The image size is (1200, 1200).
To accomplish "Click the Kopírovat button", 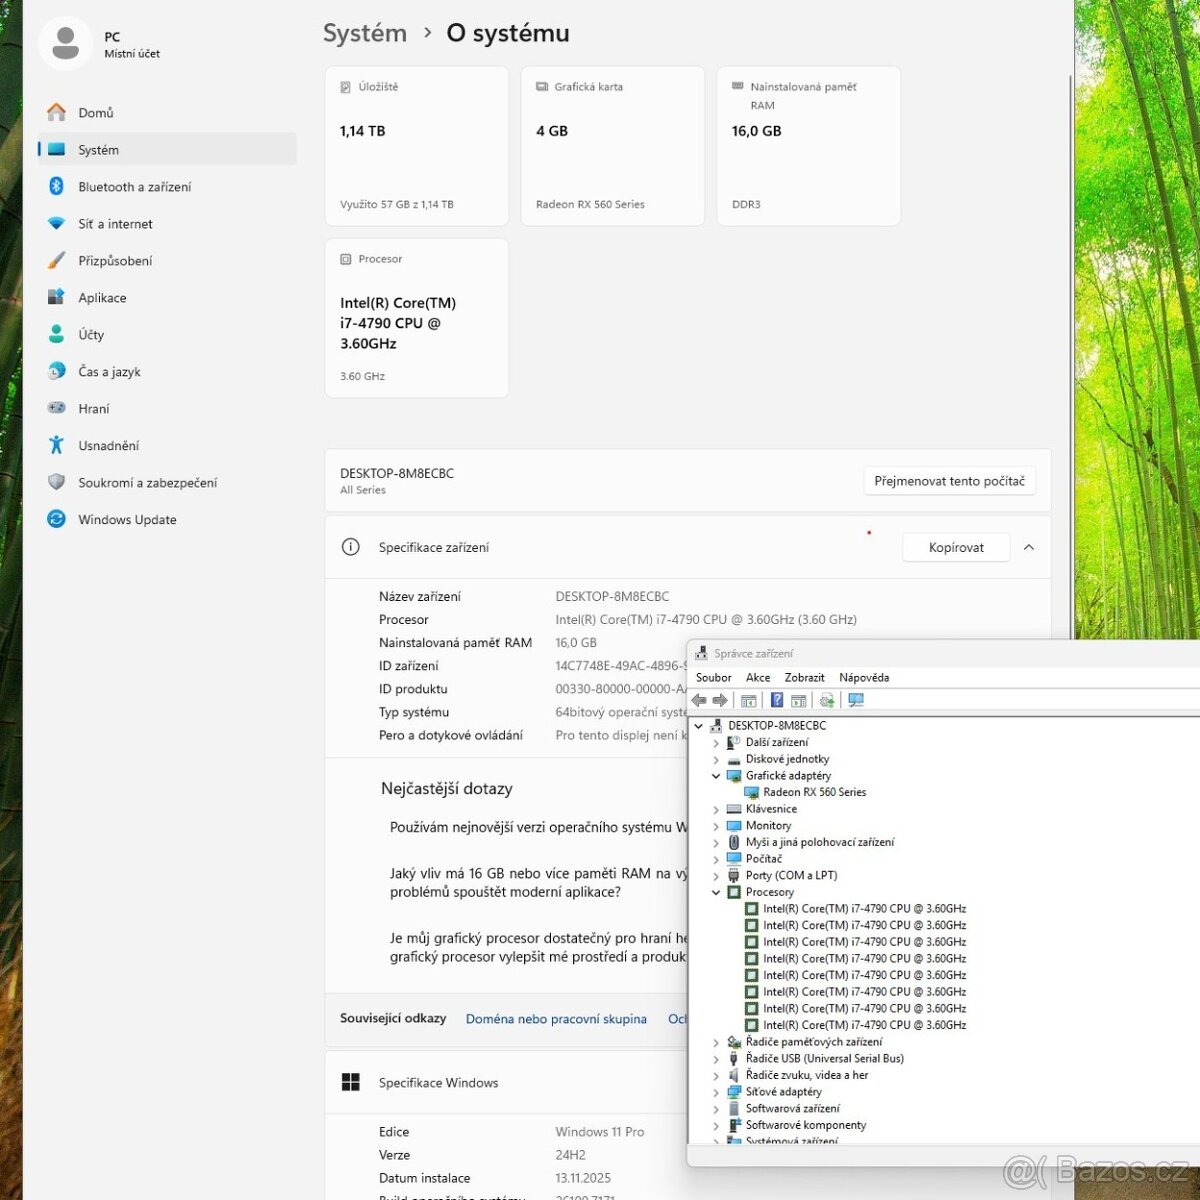I will pos(956,547).
